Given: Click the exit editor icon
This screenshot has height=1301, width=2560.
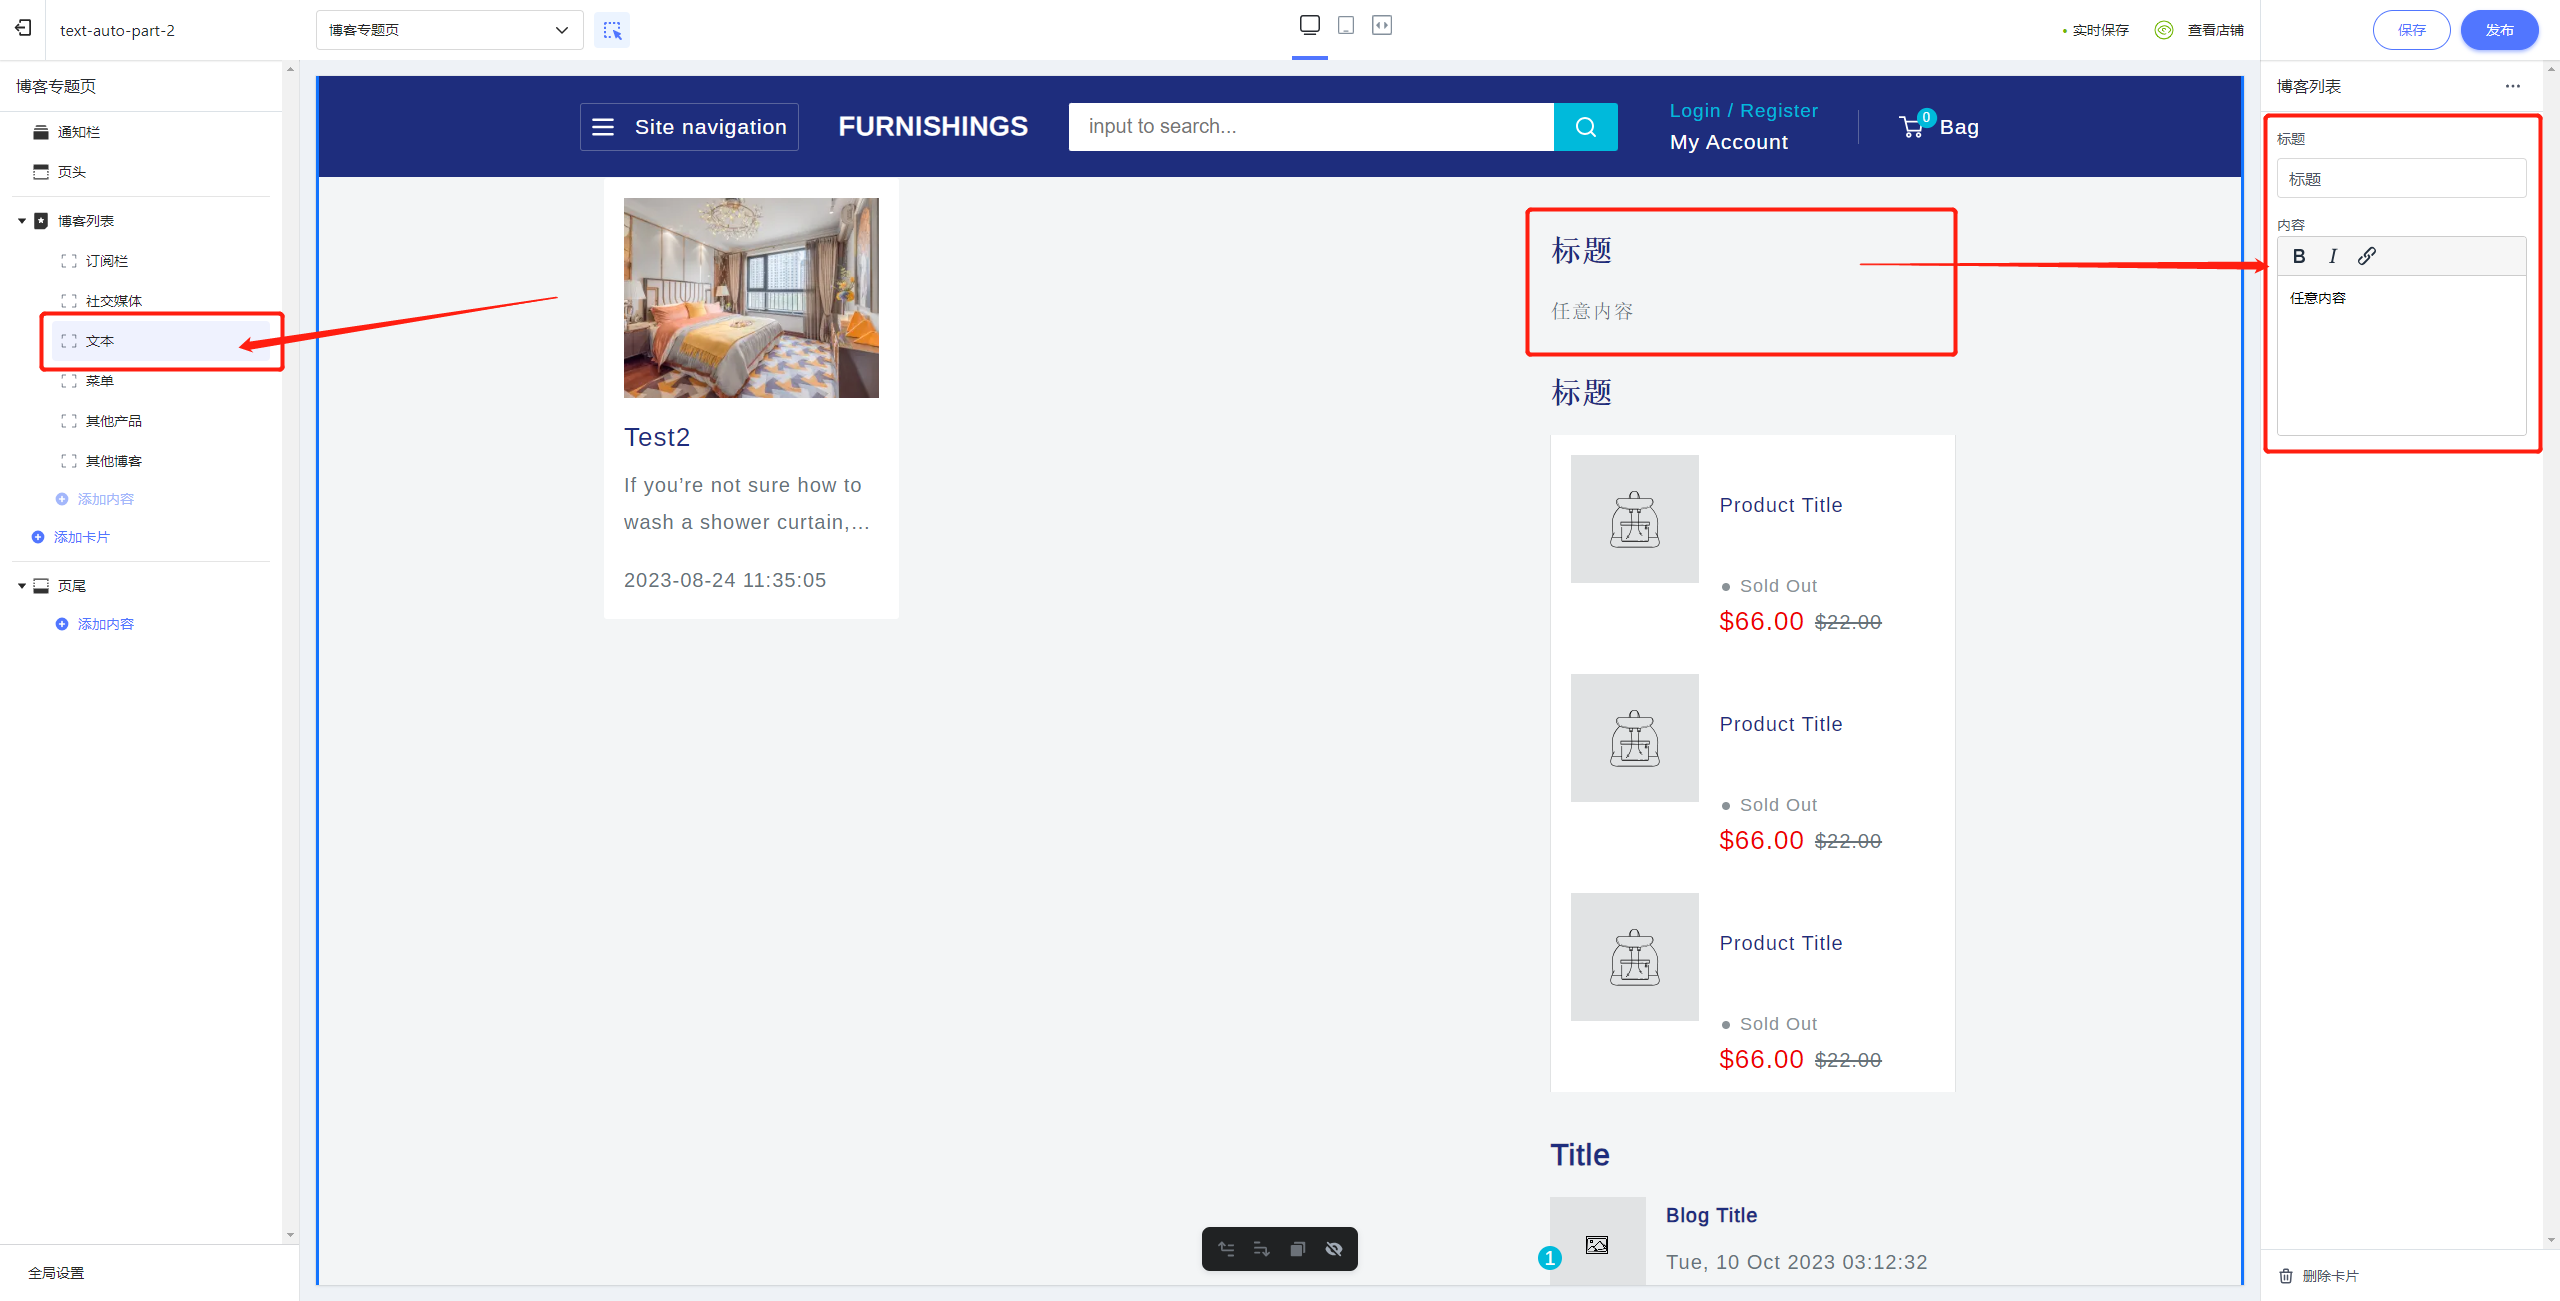Looking at the screenshot, I should pos(23,29).
